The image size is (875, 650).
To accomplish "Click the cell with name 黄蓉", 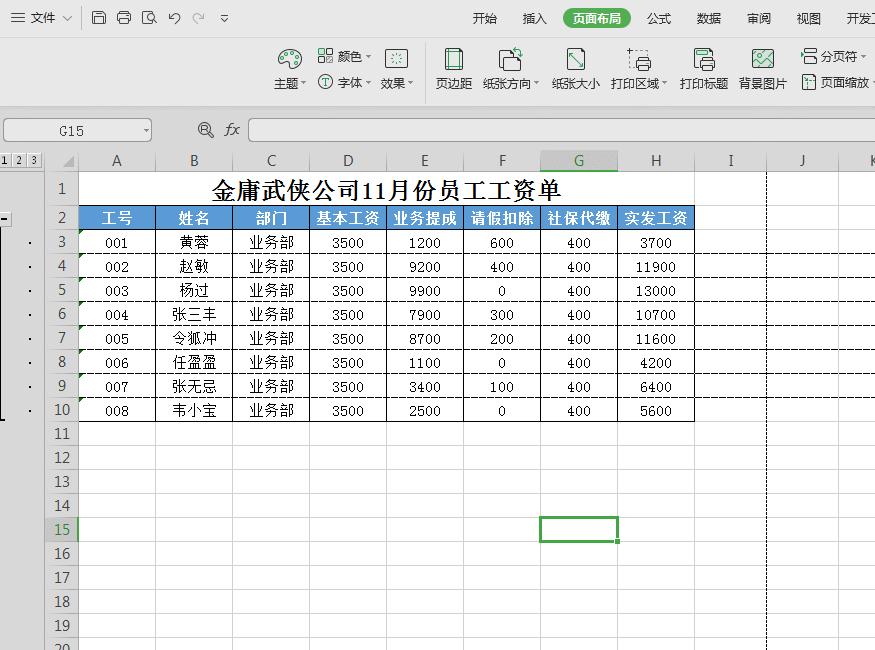I will pyautogui.click(x=194, y=242).
